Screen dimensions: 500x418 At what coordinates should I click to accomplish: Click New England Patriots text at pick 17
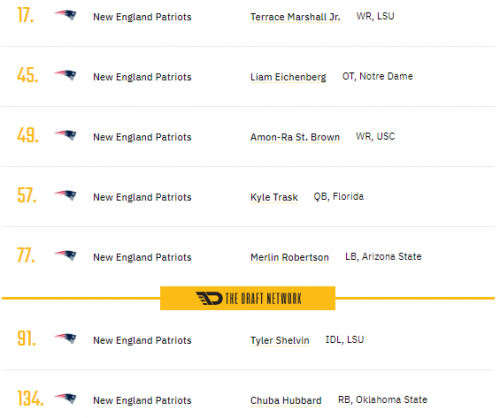(x=142, y=17)
